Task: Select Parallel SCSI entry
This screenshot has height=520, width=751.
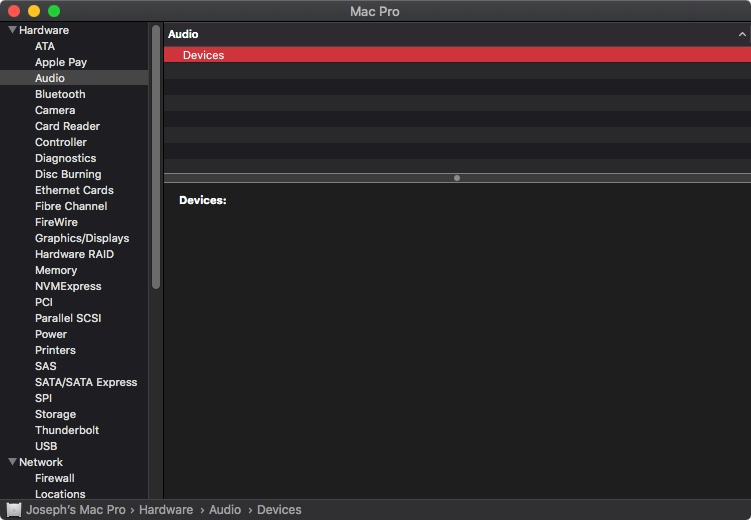Action: tap(68, 318)
